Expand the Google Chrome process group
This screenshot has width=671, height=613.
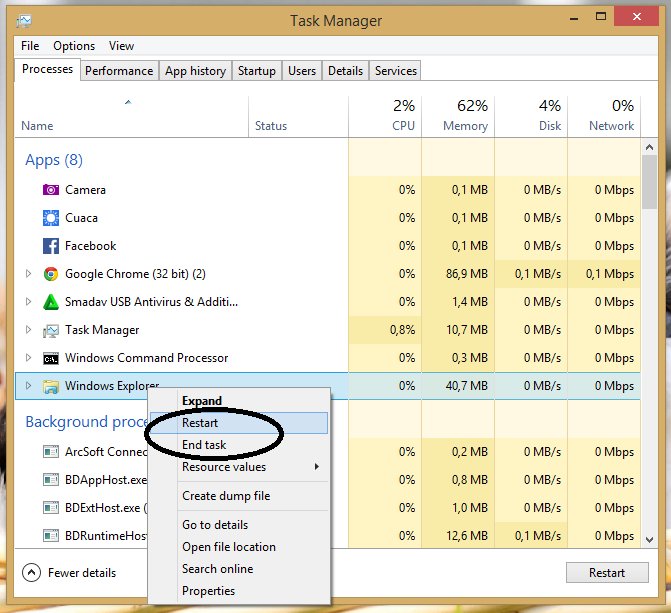pyautogui.click(x=28, y=274)
